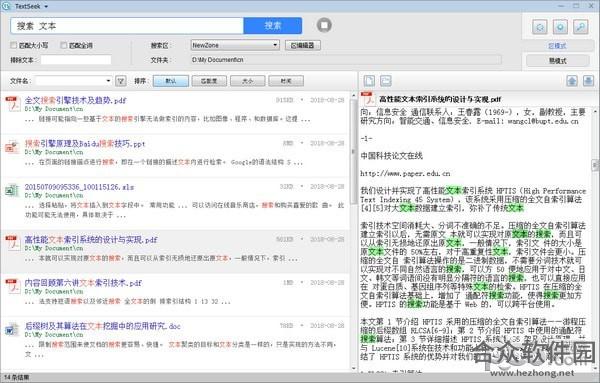Jump to previous match with up arrow icon

572,81
